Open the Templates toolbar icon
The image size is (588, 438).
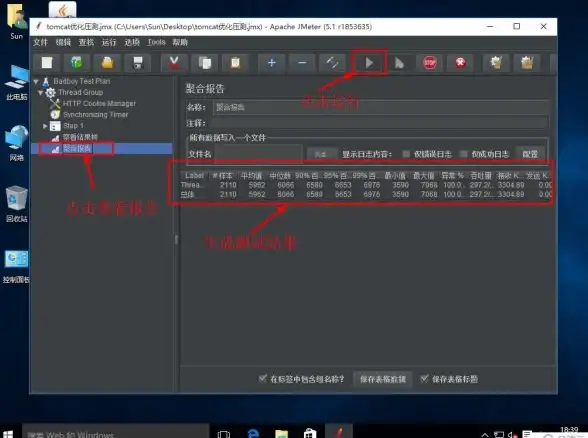click(77, 63)
